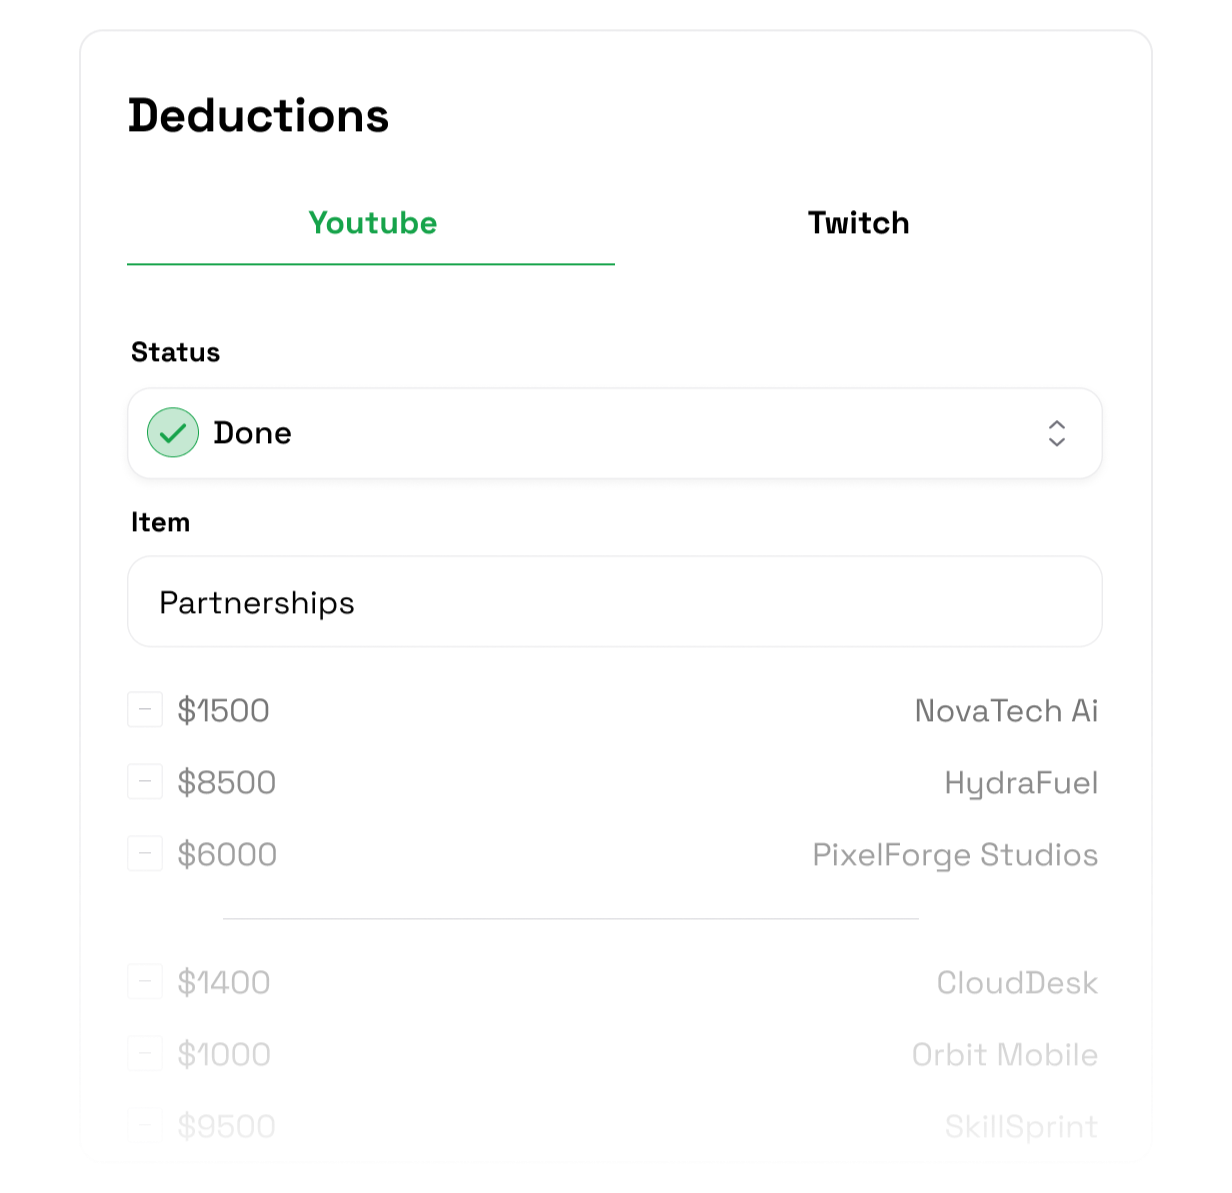Remove the $1500 NovaTech Ai deduction
Image resolution: width=1232 pixels, height=1193 pixels.
(145, 710)
